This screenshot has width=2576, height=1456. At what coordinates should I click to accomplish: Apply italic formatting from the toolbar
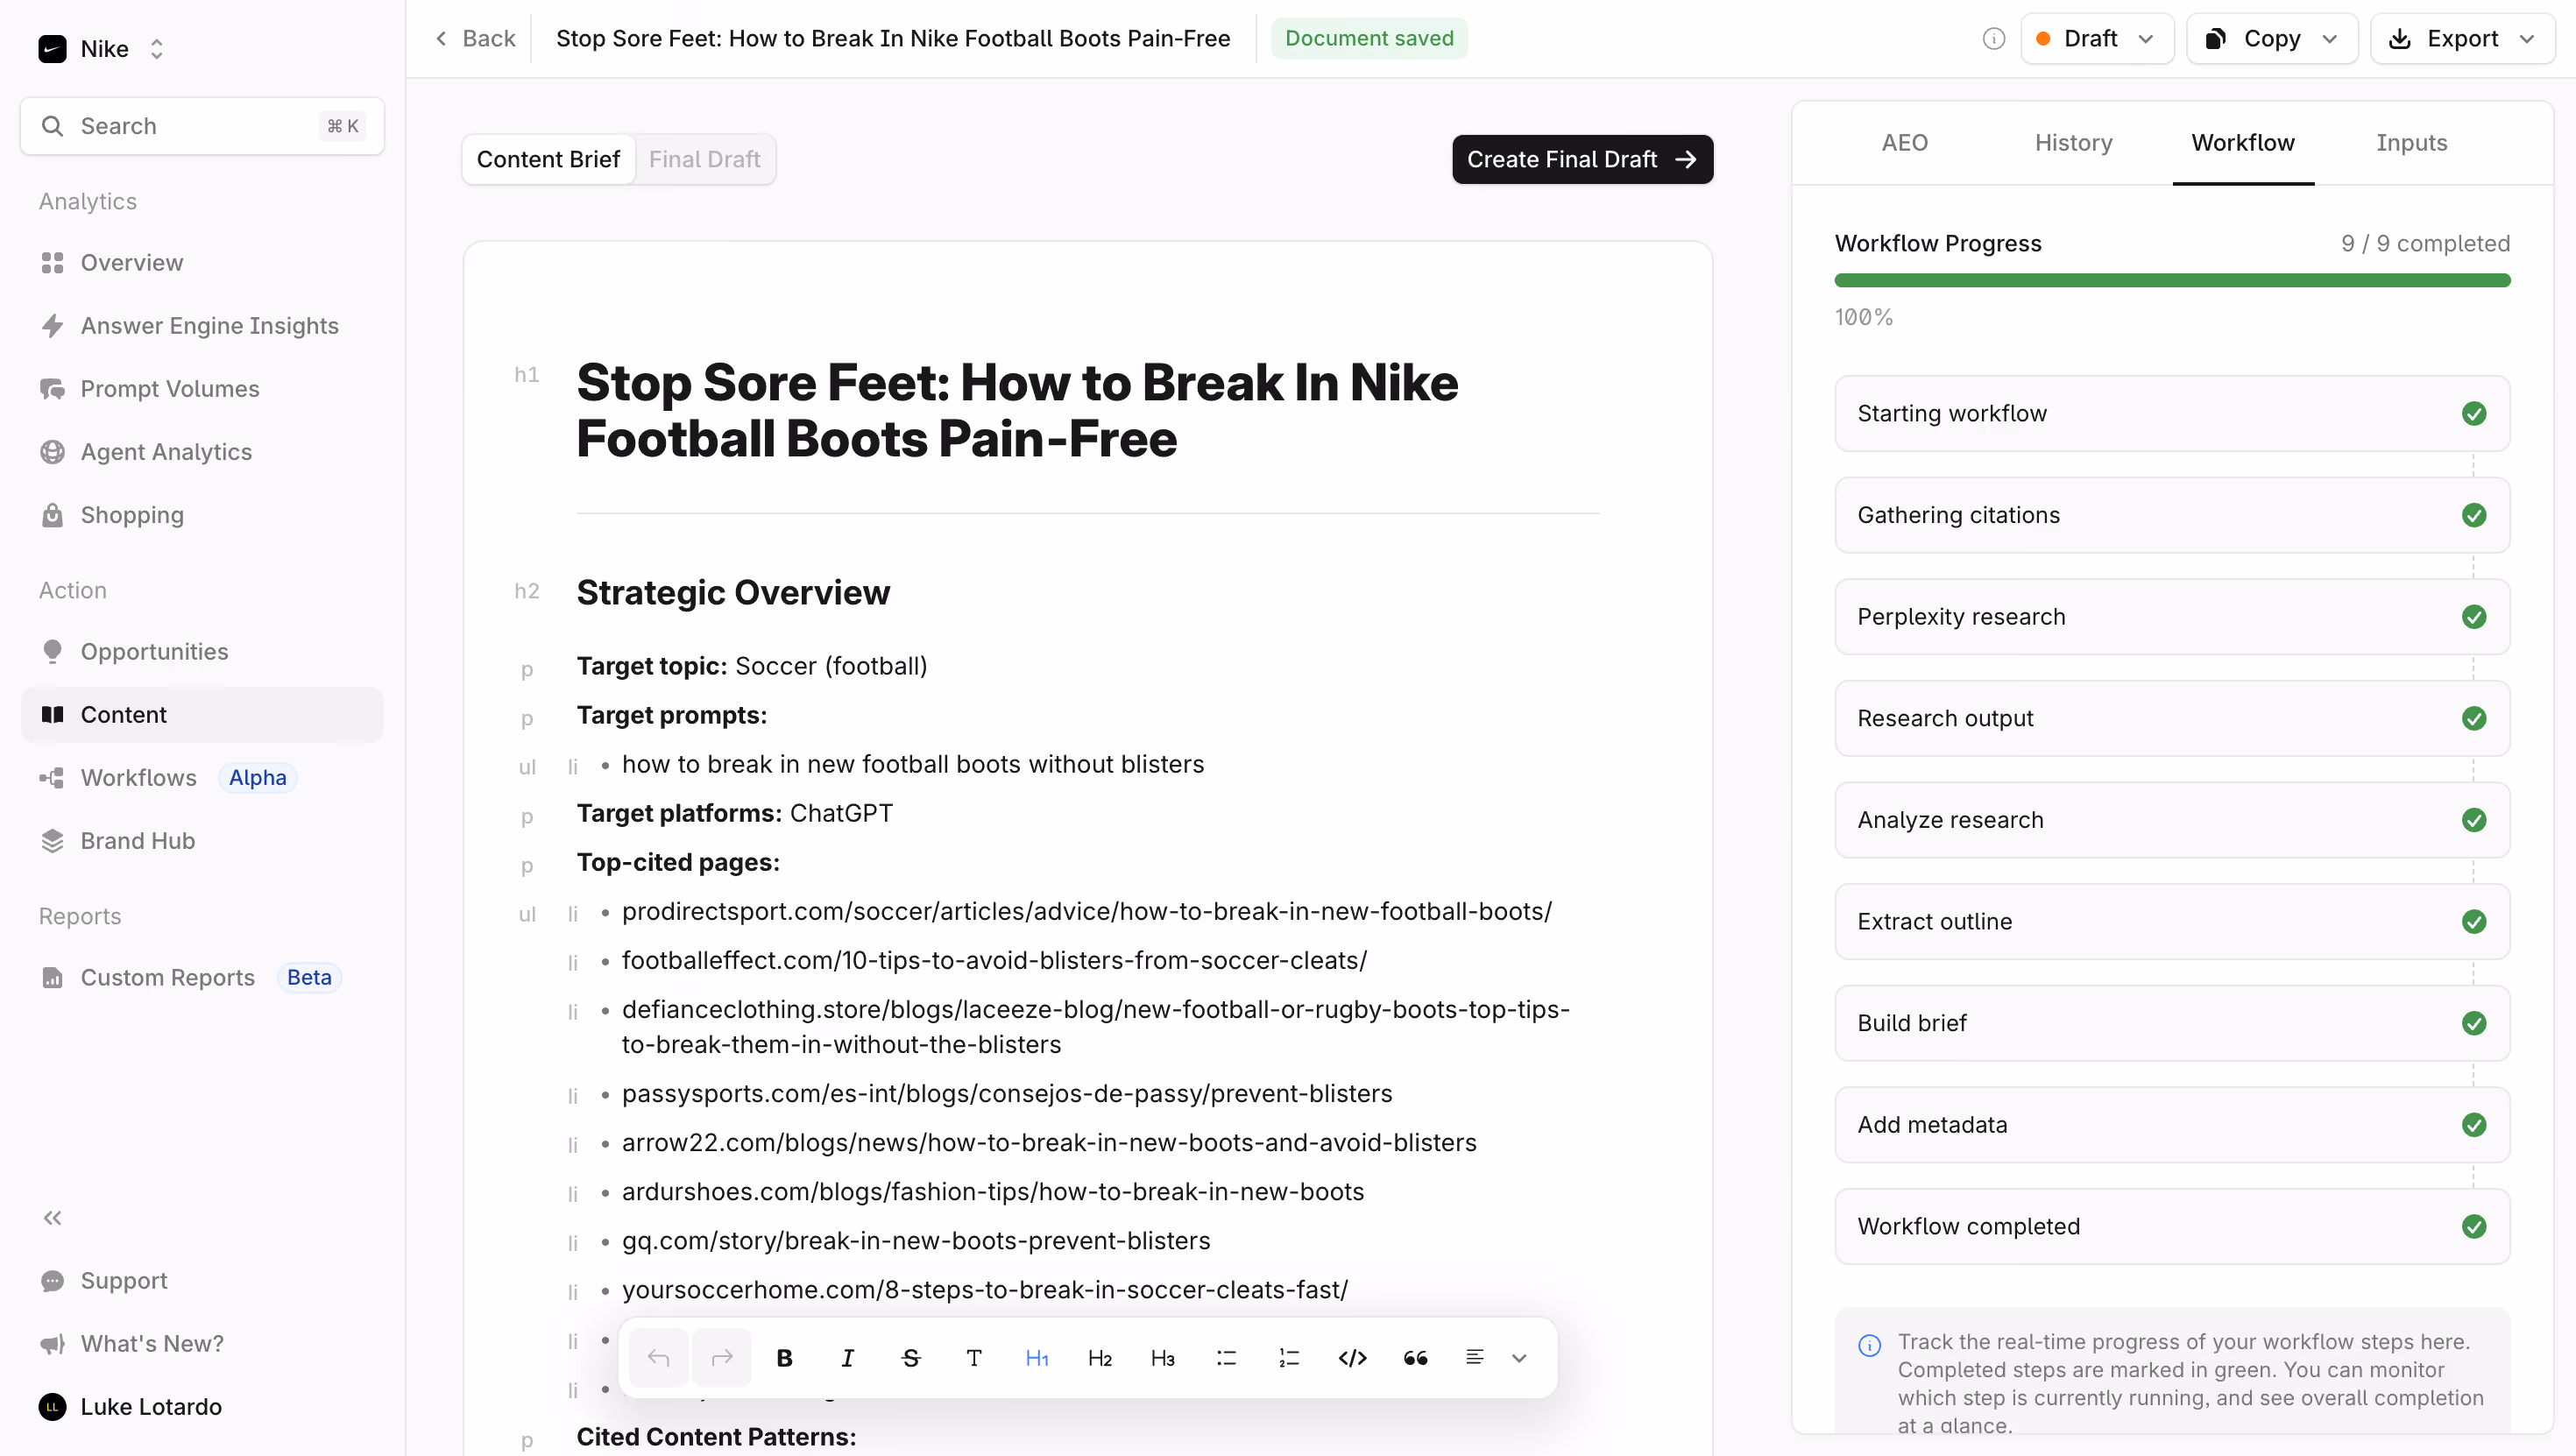point(847,1357)
